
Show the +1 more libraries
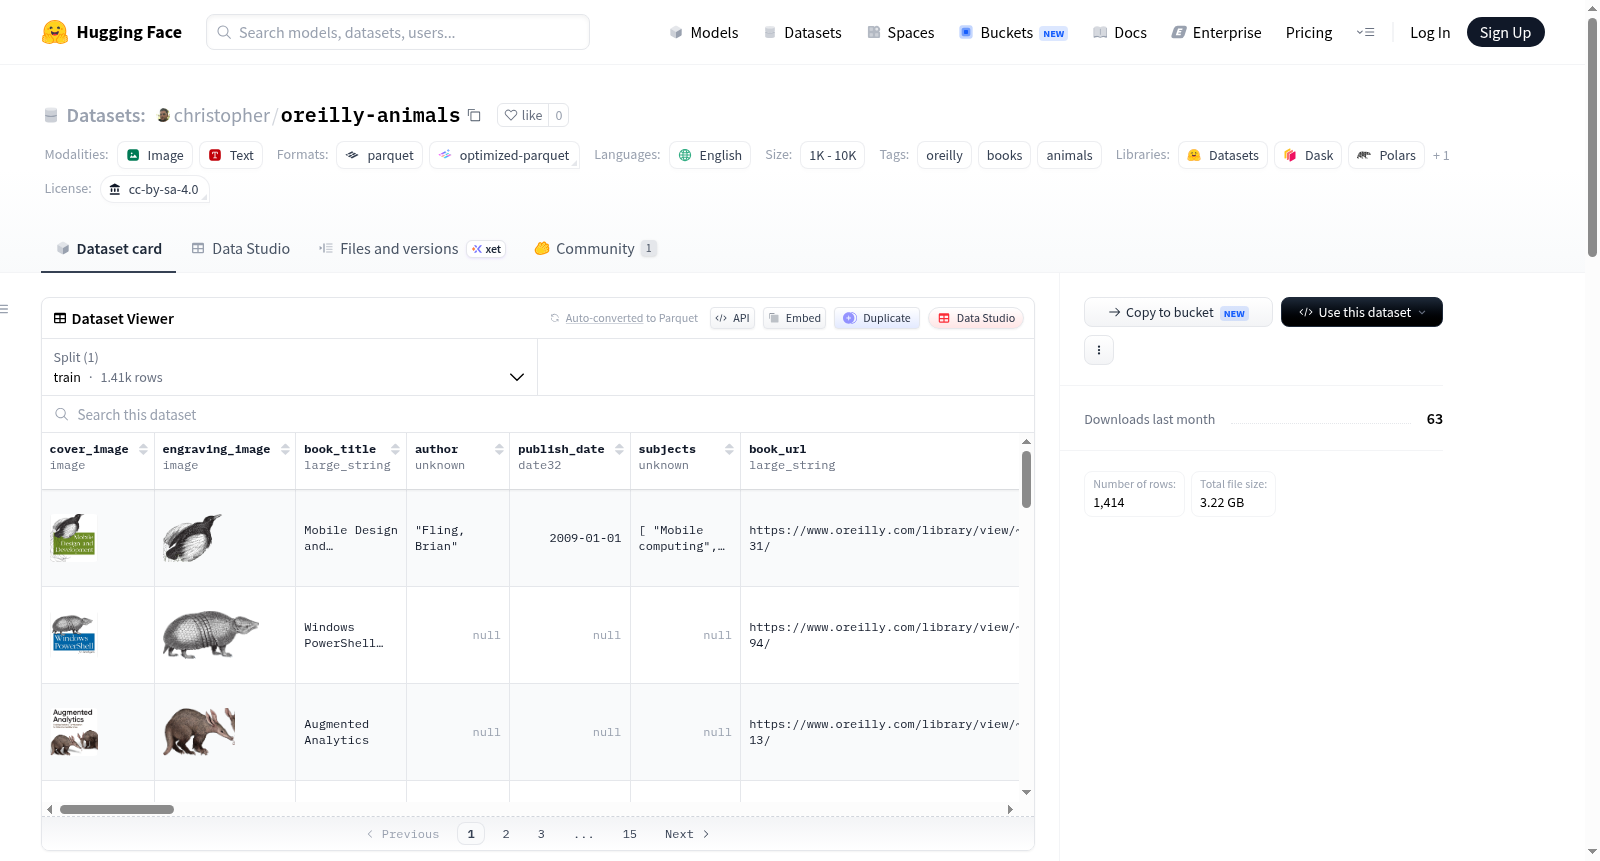tap(1441, 155)
